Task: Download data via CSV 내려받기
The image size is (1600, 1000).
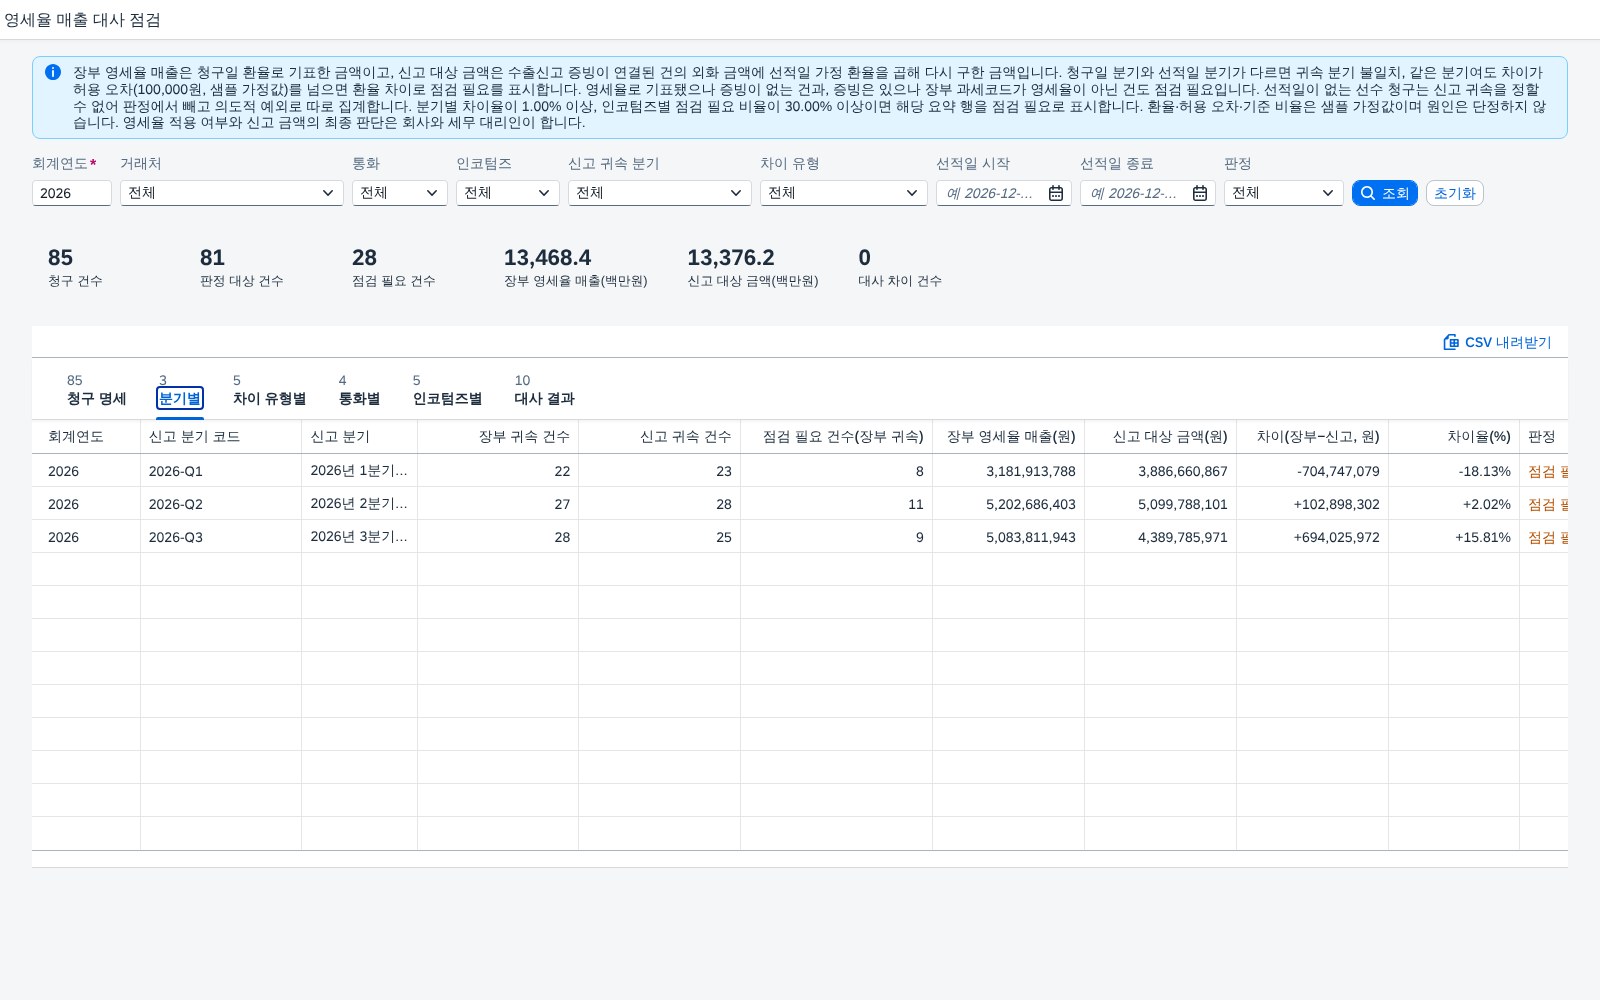Action: click(x=1497, y=342)
